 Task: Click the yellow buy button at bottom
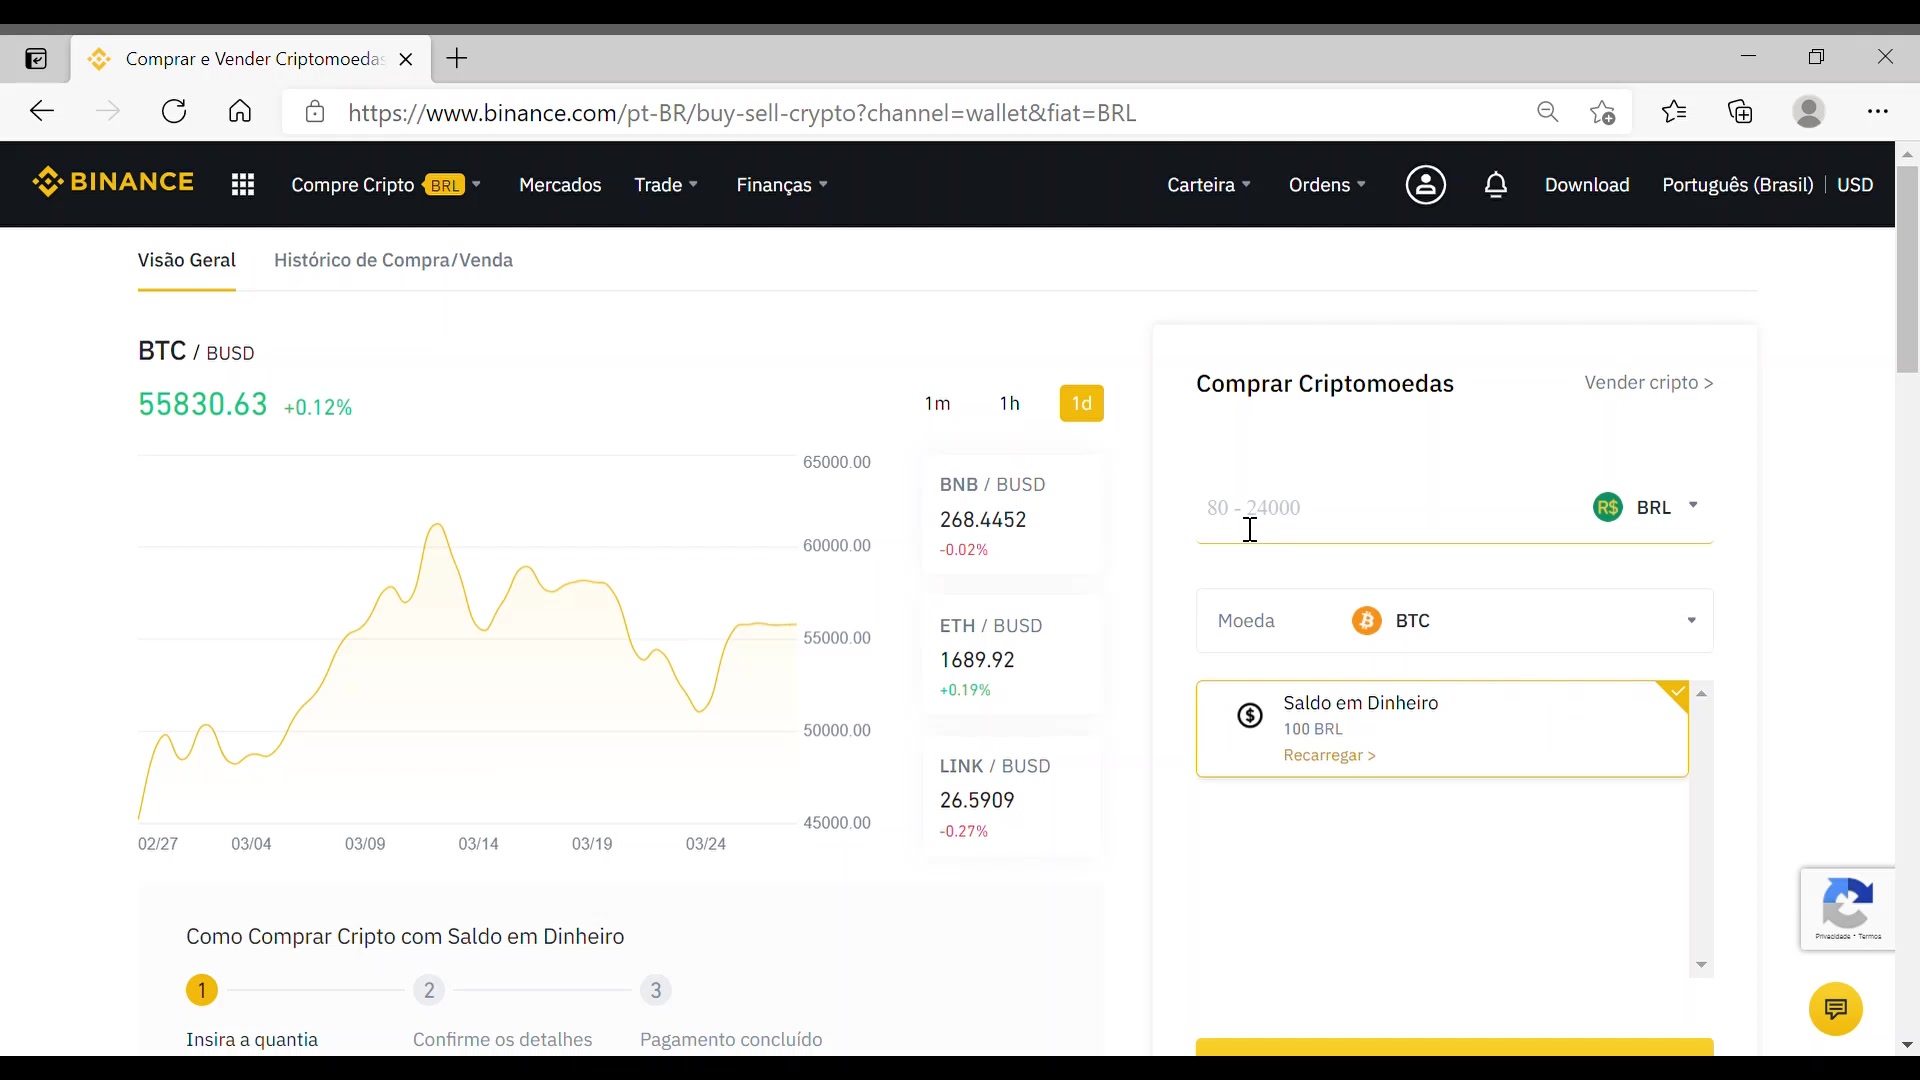tap(1455, 1047)
